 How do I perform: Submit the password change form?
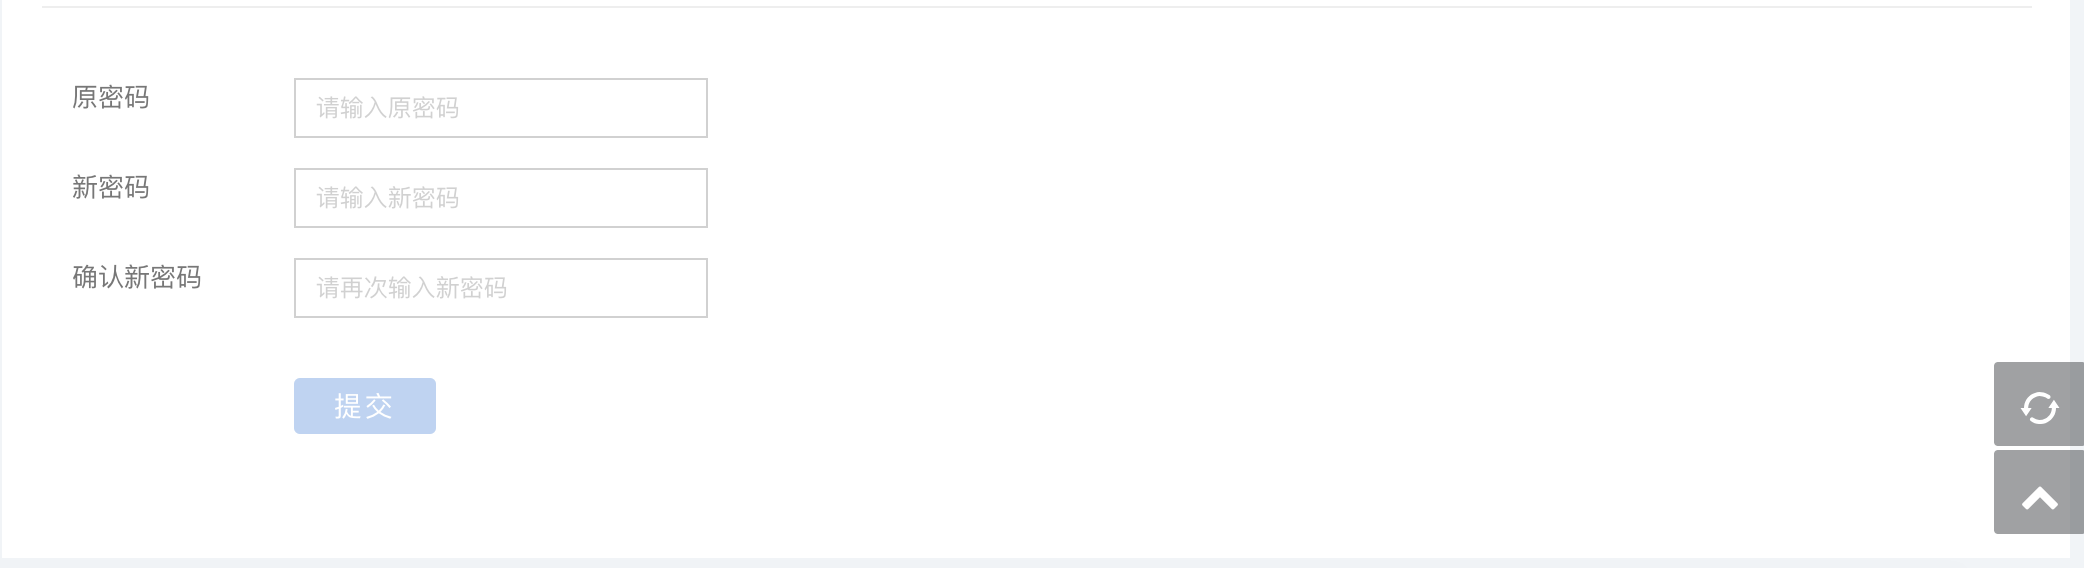point(364,406)
